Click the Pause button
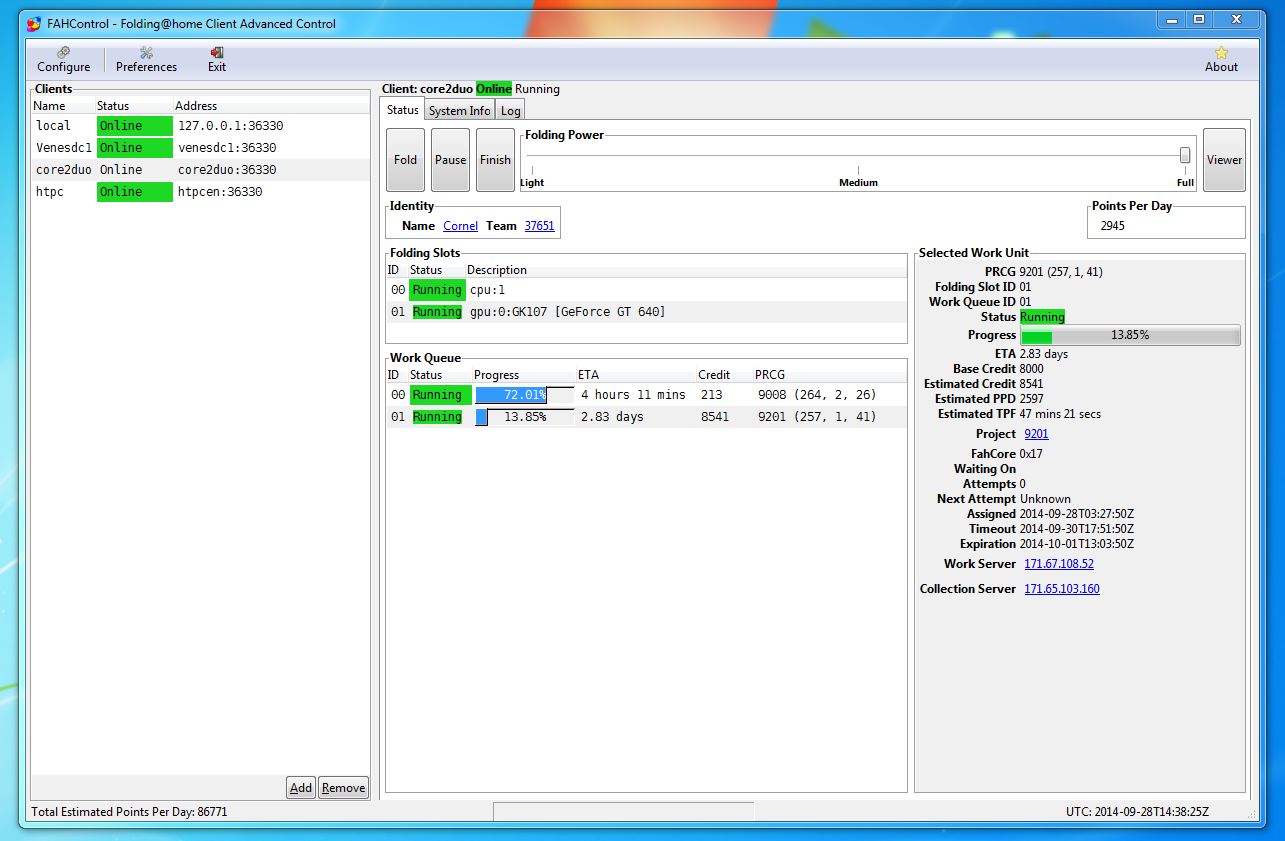1285x841 pixels. pyautogui.click(x=450, y=160)
